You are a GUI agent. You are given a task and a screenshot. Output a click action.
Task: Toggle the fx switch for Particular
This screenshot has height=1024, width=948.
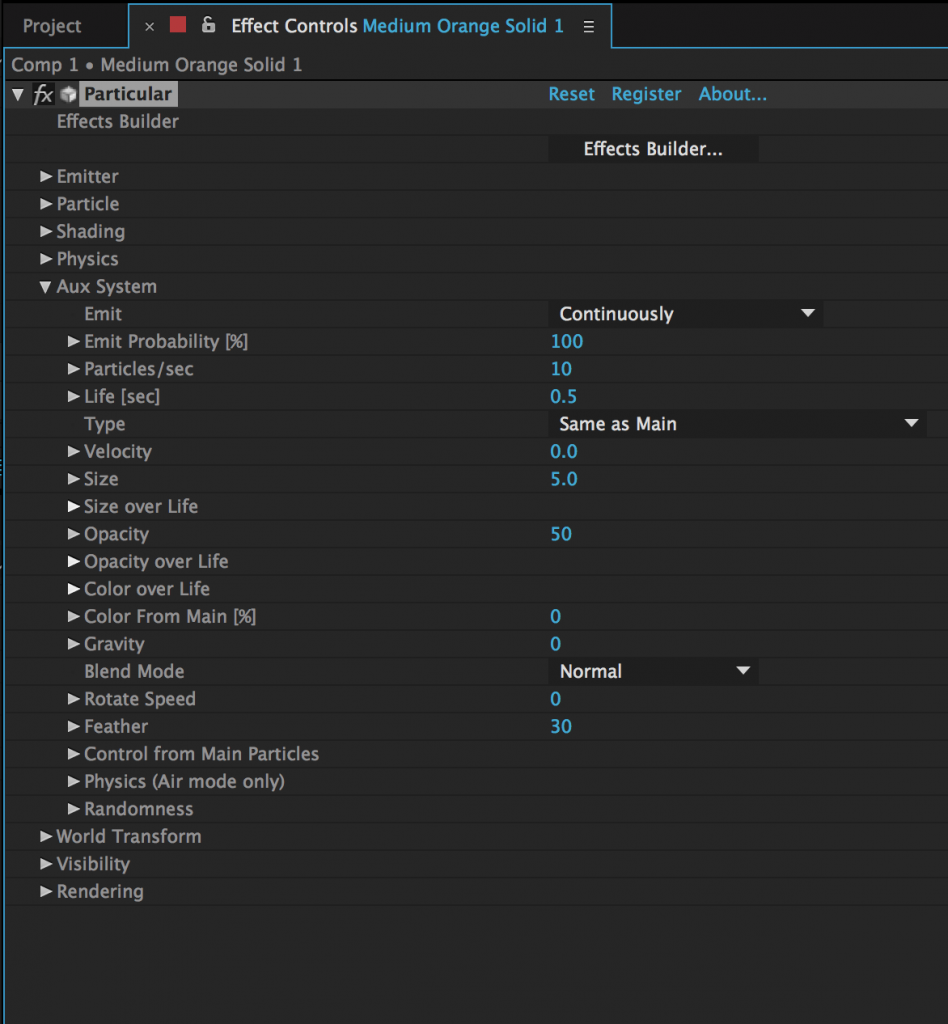coord(43,94)
